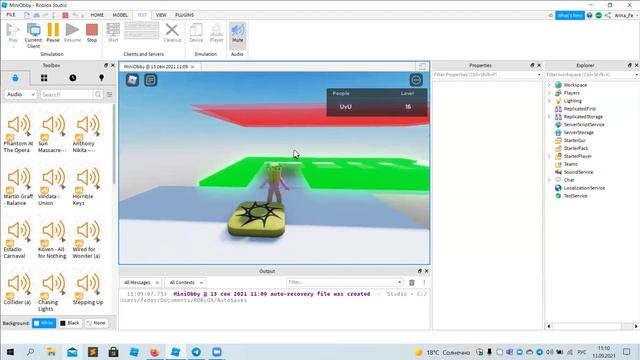
Task: Select LocalizationService in Explorer
Action: (x=584, y=188)
